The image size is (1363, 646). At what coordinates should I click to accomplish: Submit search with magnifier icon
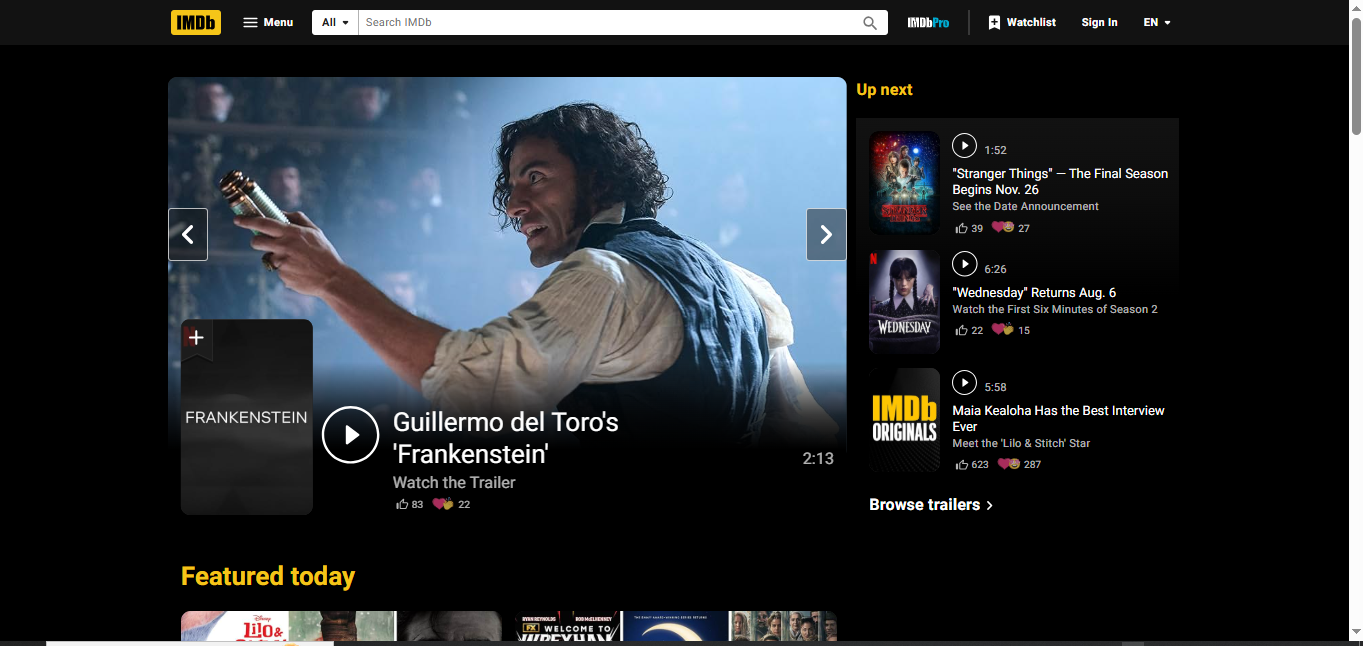pos(871,22)
